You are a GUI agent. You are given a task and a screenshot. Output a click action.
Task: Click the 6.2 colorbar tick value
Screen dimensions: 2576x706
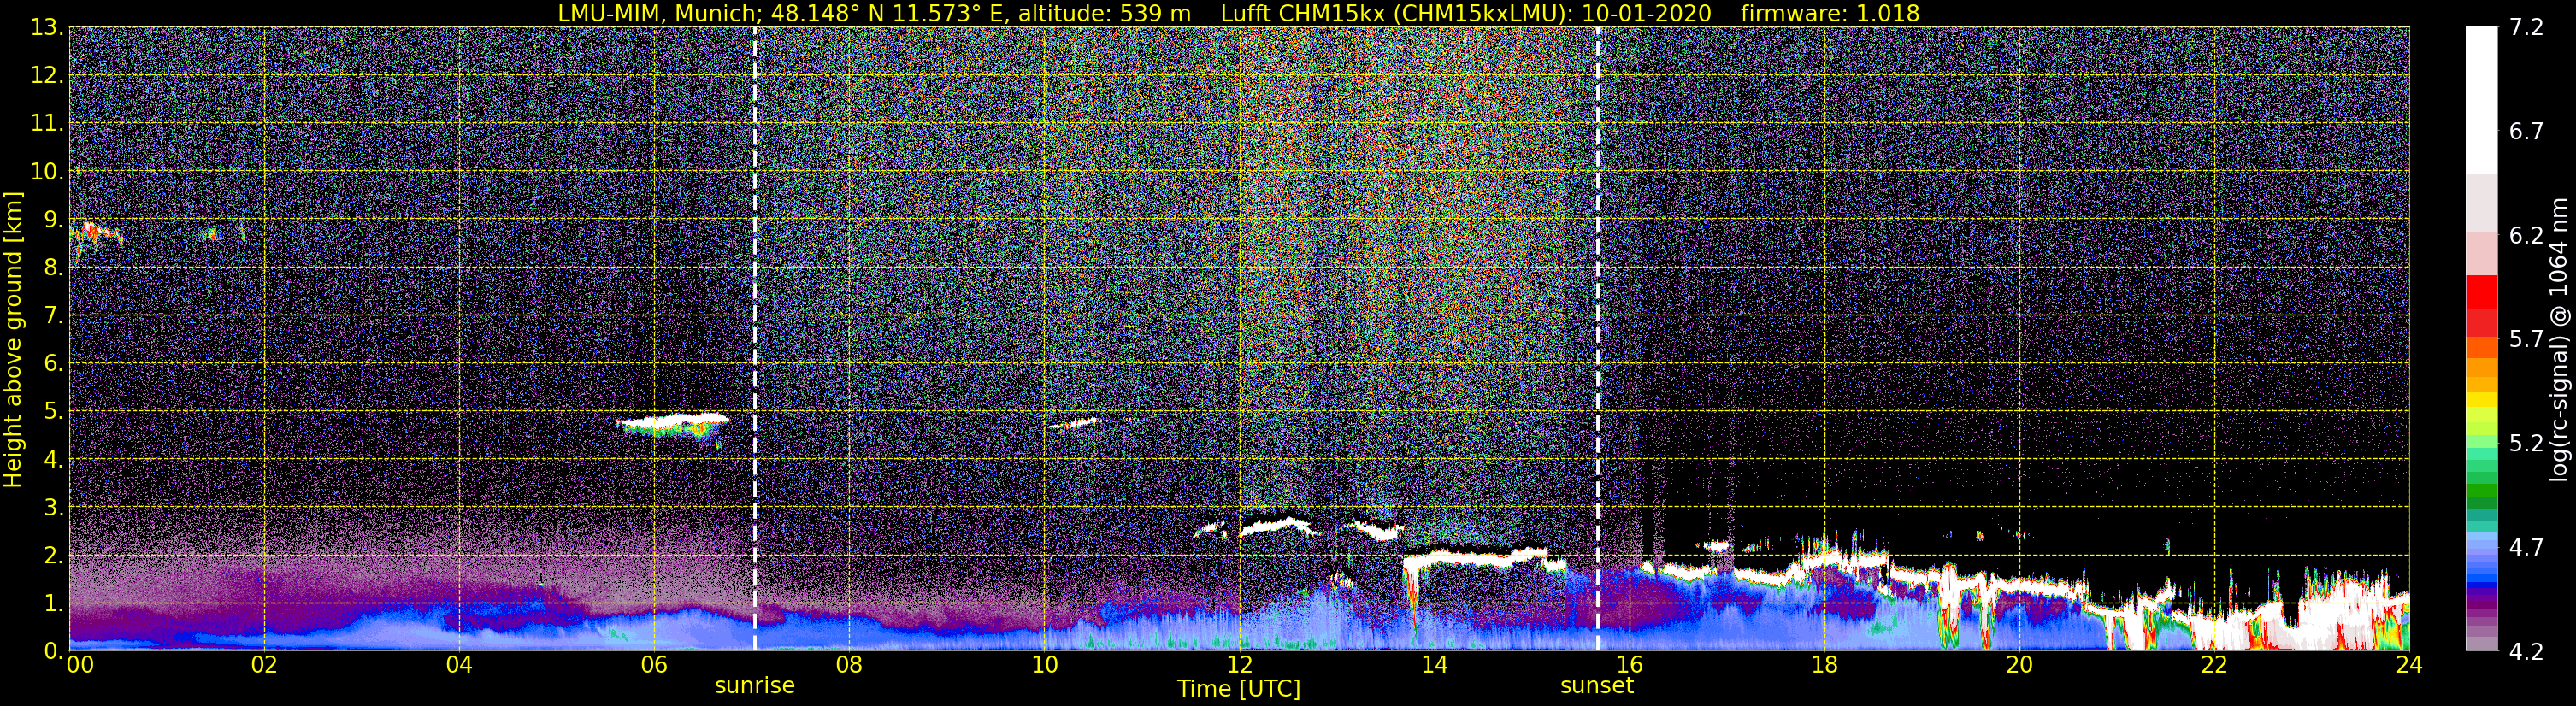pyautogui.click(x=2526, y=235)
